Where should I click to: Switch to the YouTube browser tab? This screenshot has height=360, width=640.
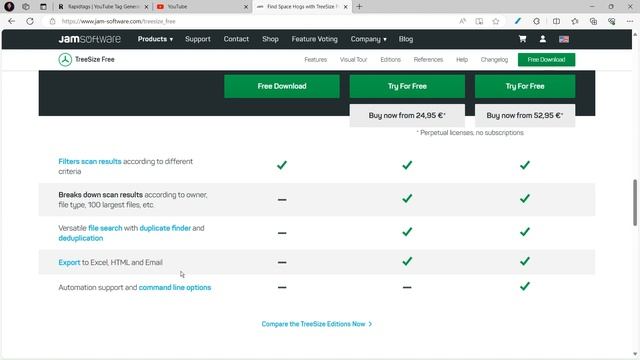202,7
